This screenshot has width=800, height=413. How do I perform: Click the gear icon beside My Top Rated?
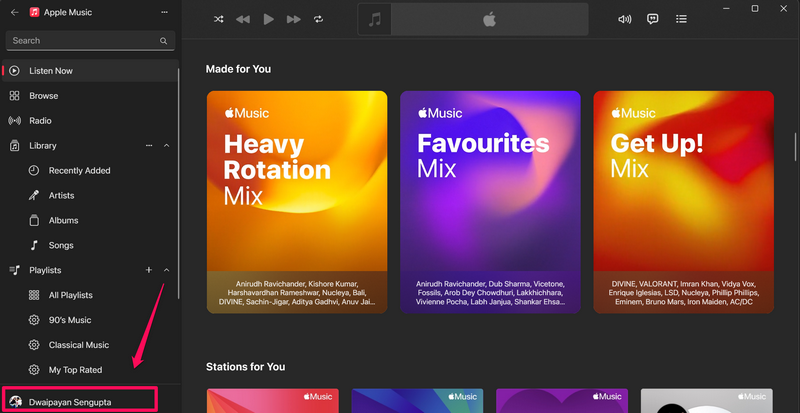pyautogui.click(x=34, y=370)
